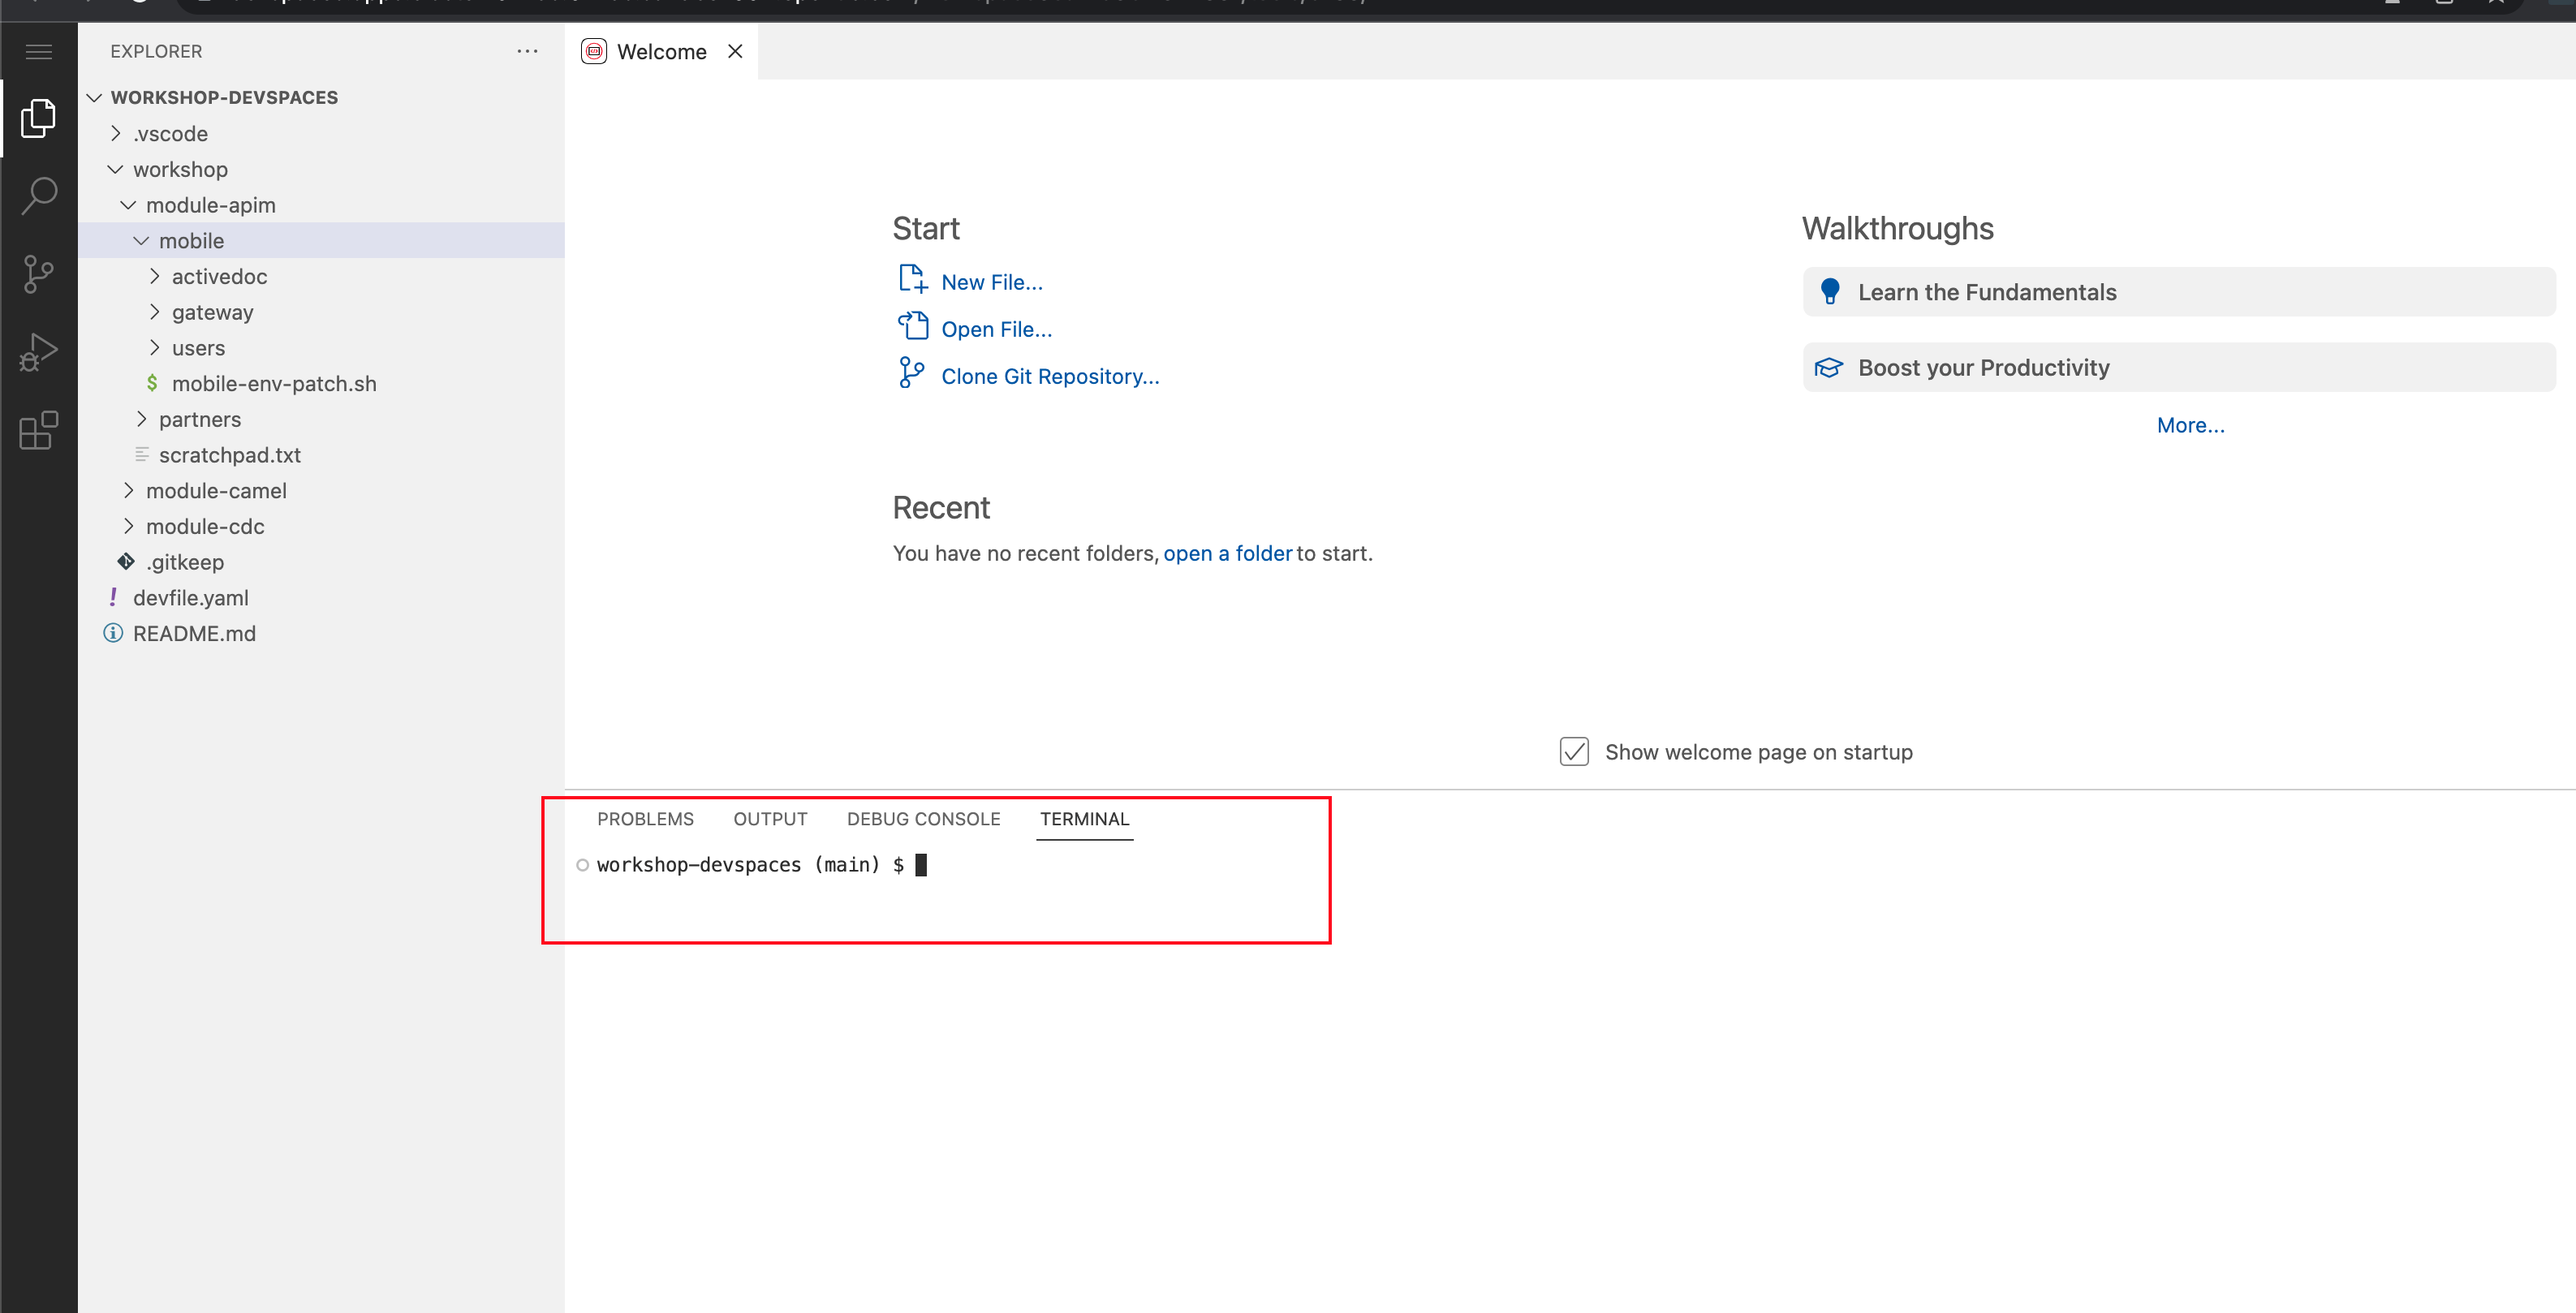Expand the users folder
2576x1313 pixels.
pos(155,348)
